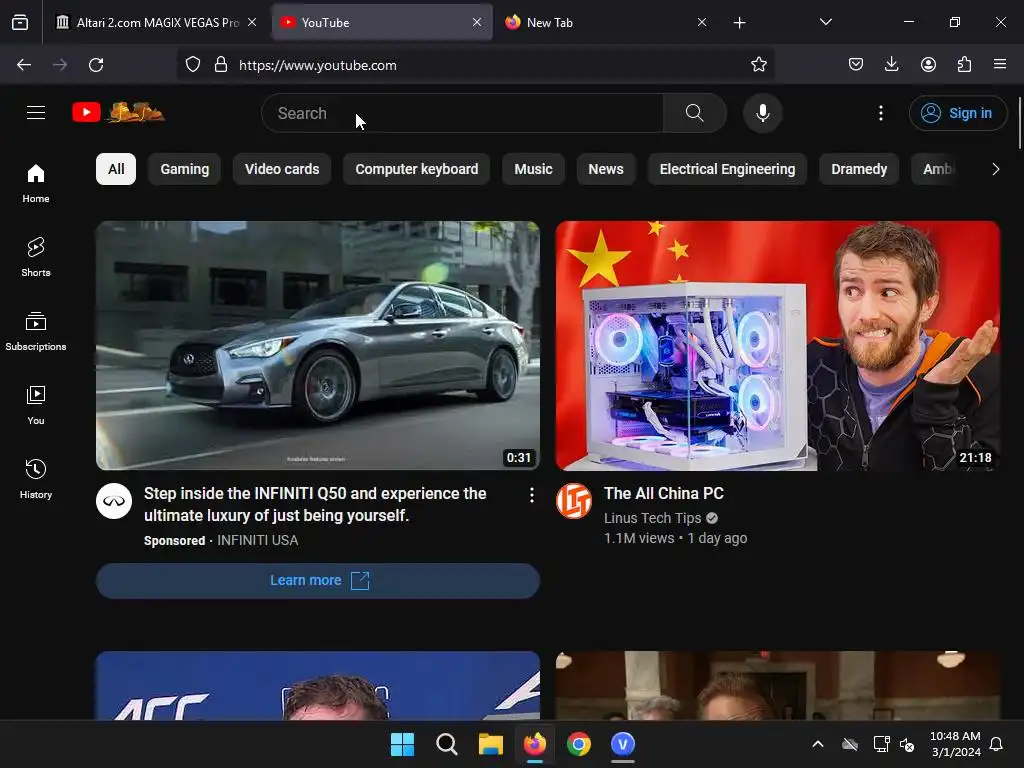This screenshot has width=1024, height=768.
Task: View site security lock info
Action: click(x=221, y=65)
